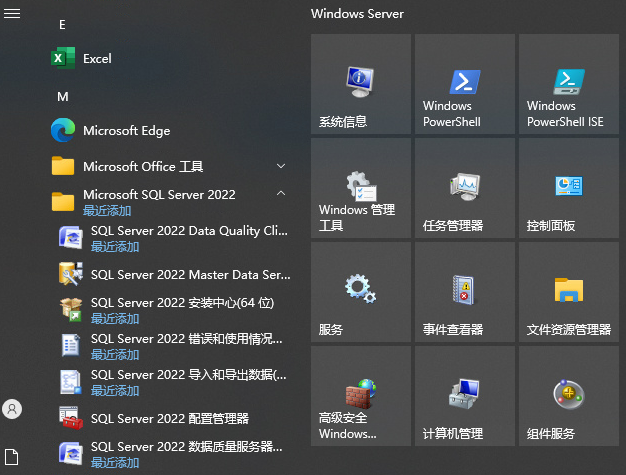
Task: Open the Windows 管理工具 tile
Action: (x=361, y=188)
